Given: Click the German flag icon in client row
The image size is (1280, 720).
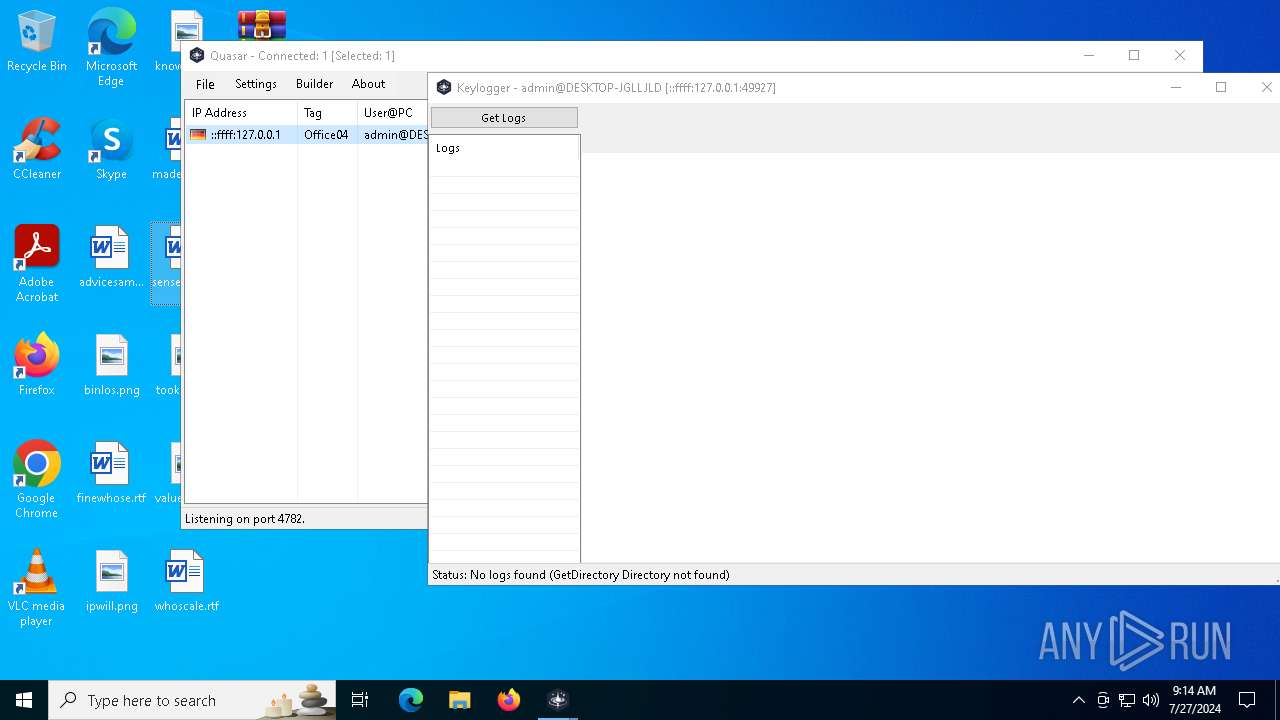Looking at the screenshot, I should tap(198, 135).
